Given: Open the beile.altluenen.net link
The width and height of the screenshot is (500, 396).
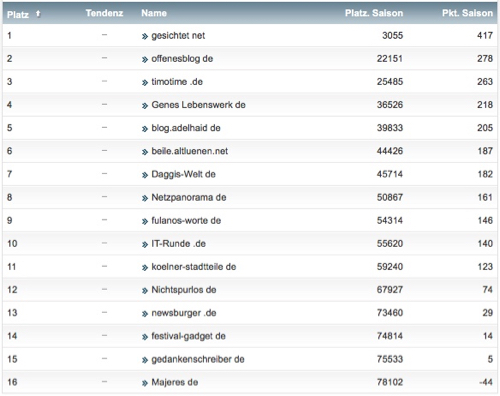Looking at the screenshot, I should pos(190,151).
